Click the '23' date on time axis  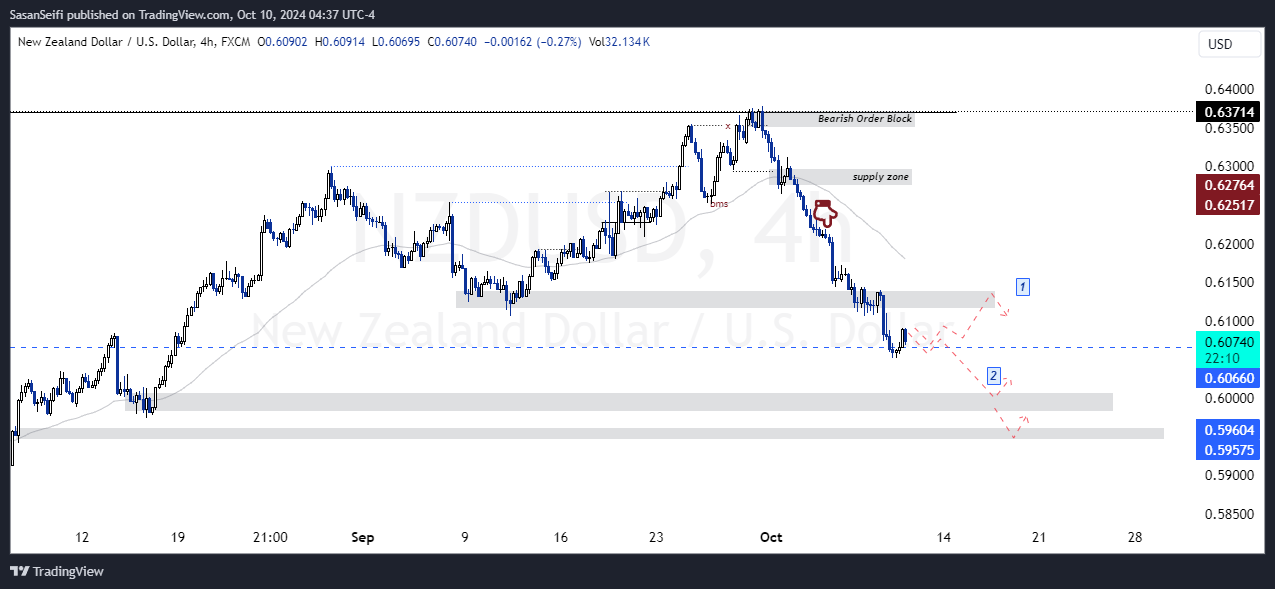(656, 537)
